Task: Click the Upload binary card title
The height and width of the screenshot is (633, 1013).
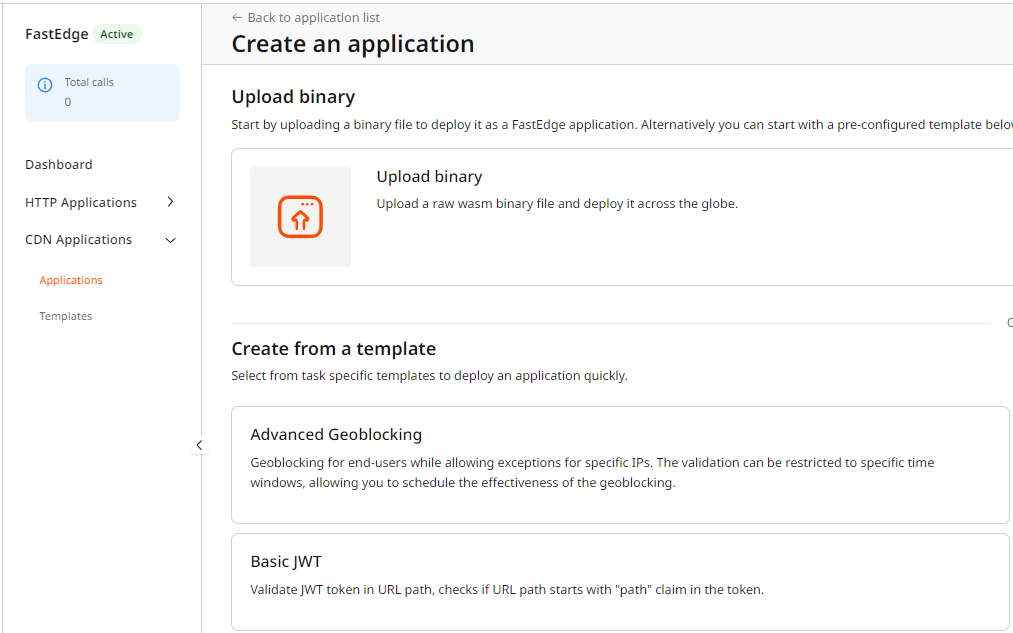Action: coord(429,177)
